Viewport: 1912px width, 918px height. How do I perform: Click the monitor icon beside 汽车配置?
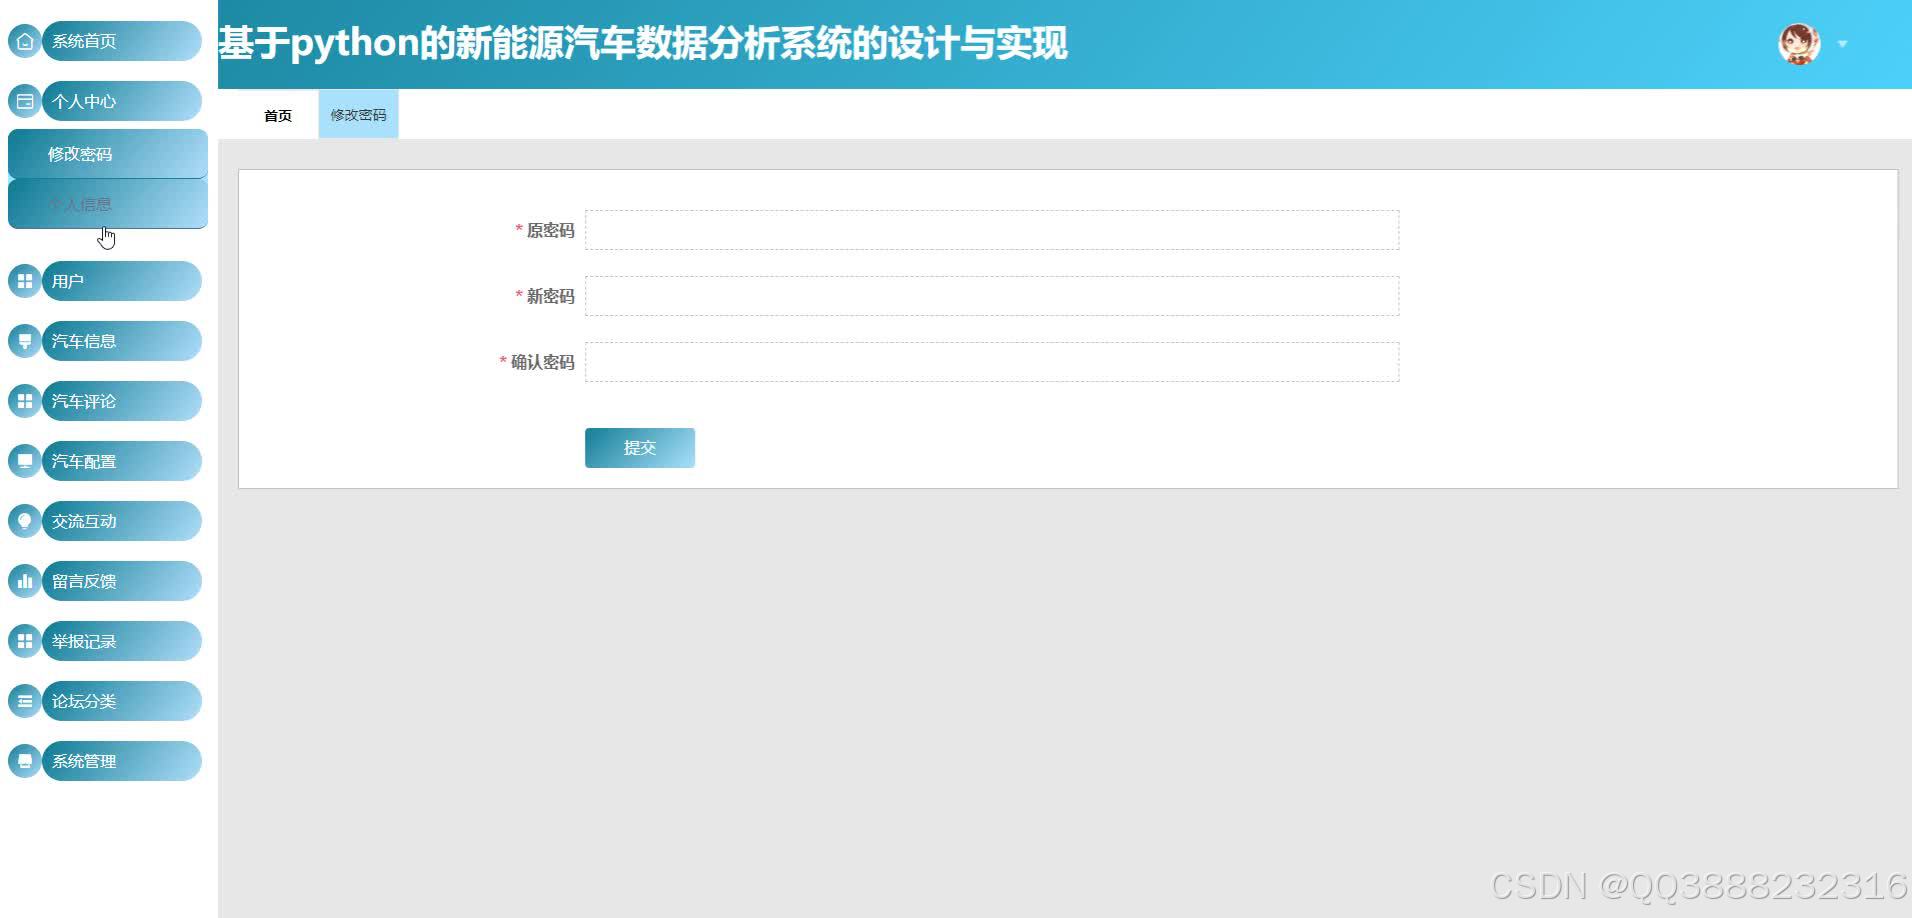[x=25, y=461]
